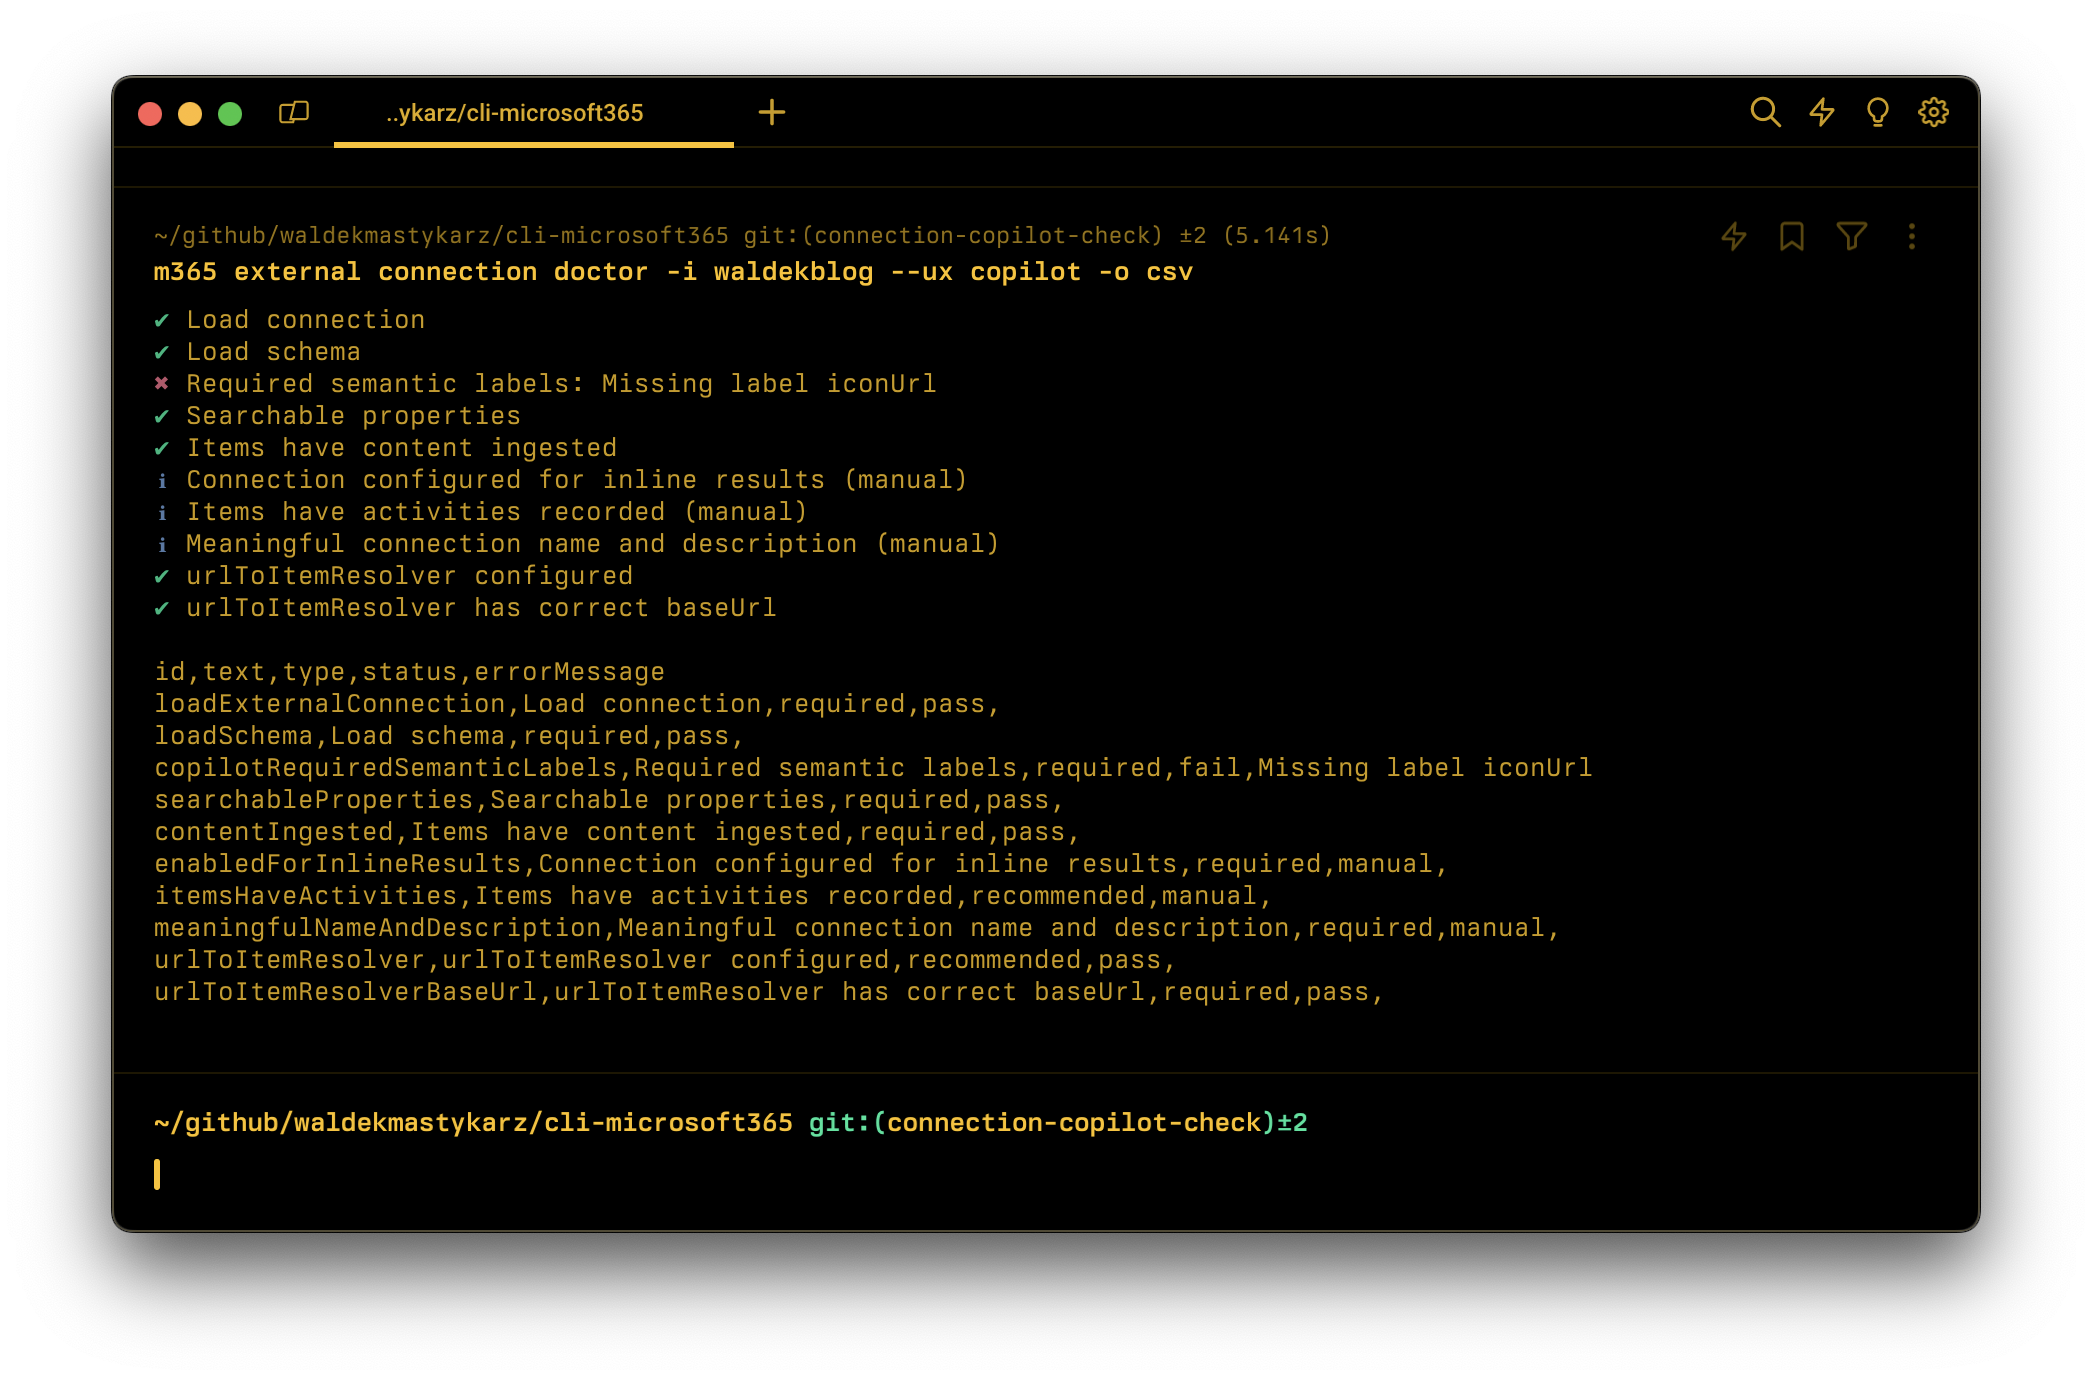Open the lightbulb tips icon
2092x1380 pixels.
1877,113
